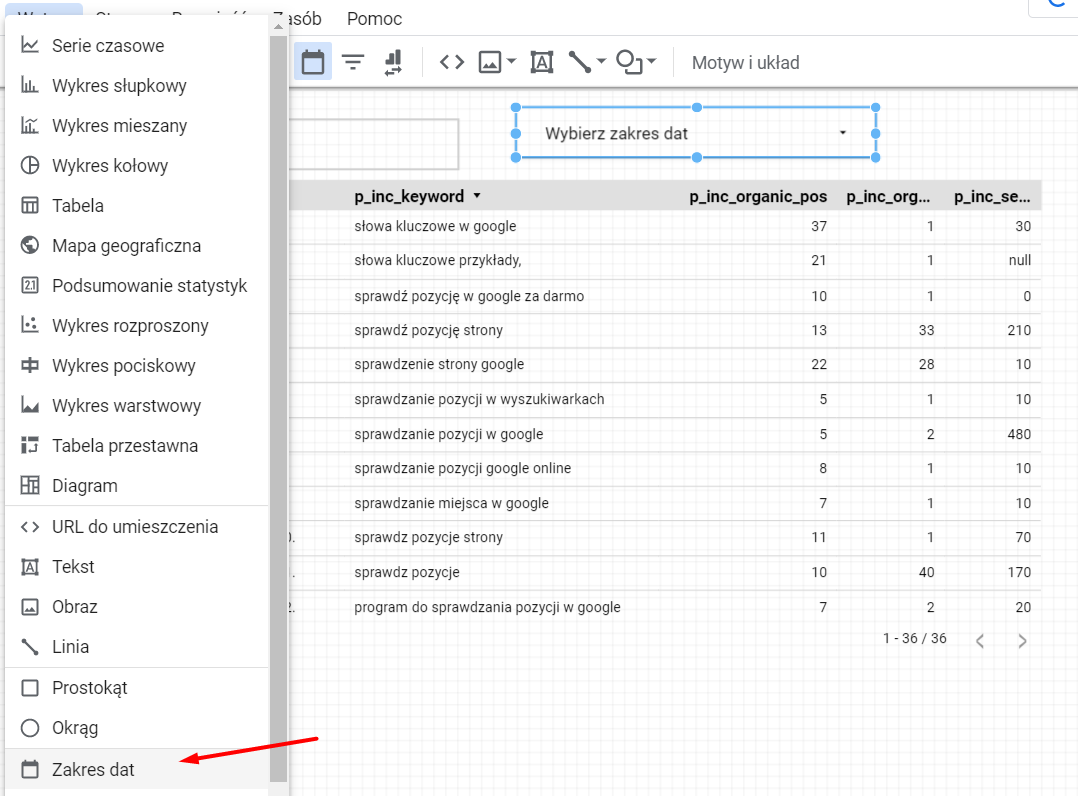Open the Pomoc menu
The image size is (1078, 796).
point(374,19)
